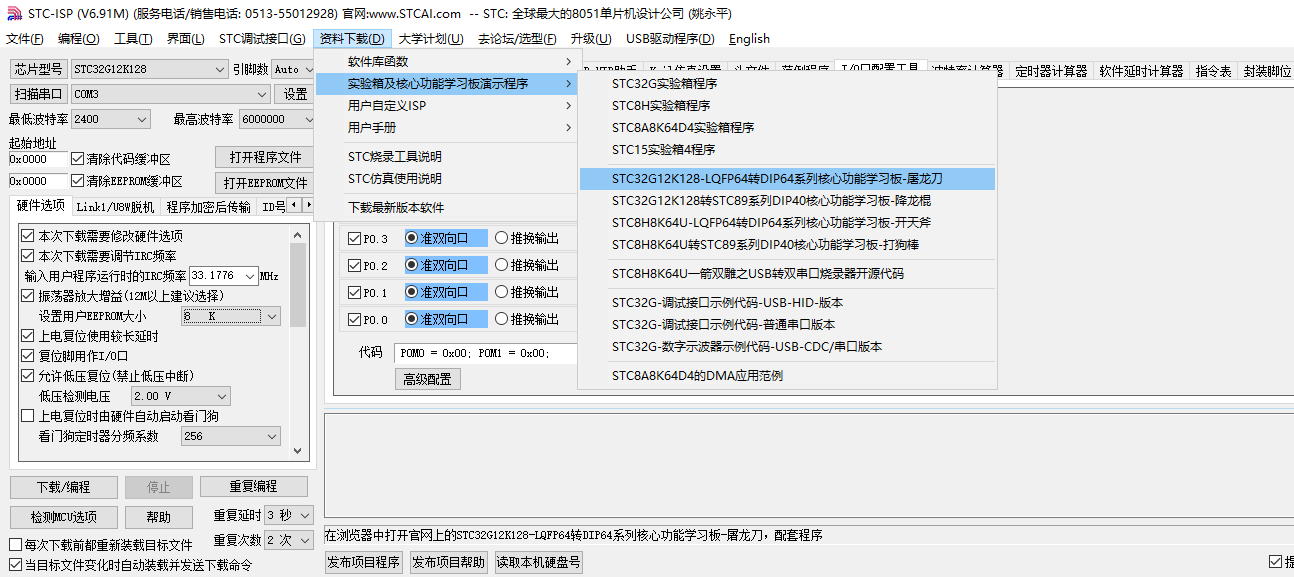The height and width of the screenshot is (577, 1294).
Task: Select the 打狗棒 learning board entry
Action: pyautogui.click(x=787, y=245)
